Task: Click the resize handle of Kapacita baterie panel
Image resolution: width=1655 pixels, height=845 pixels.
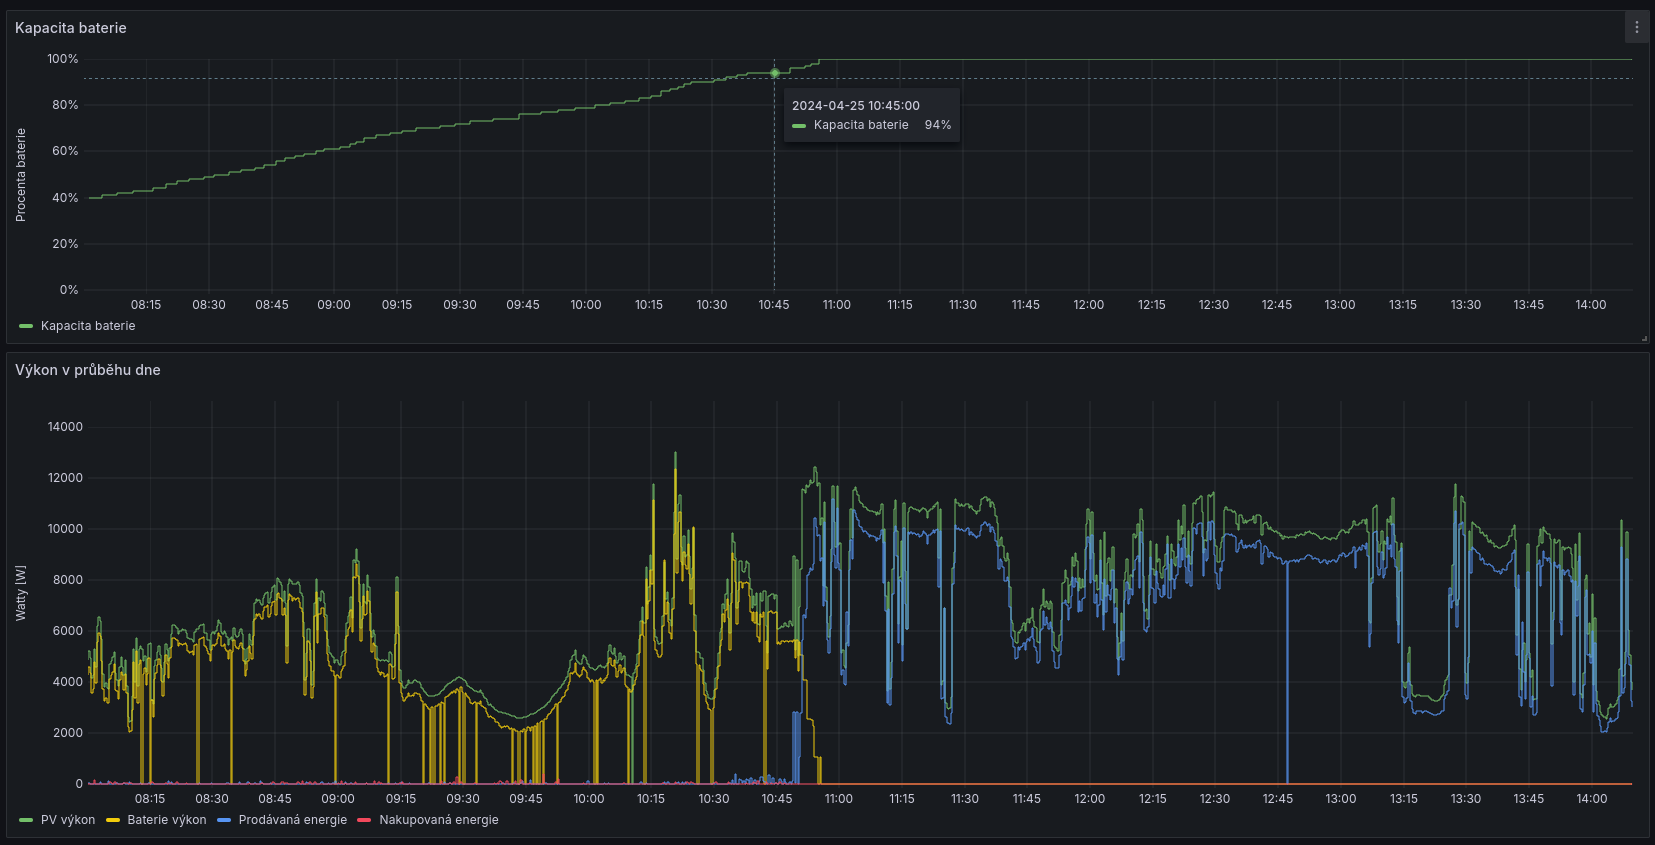Action: (1644, 338)
